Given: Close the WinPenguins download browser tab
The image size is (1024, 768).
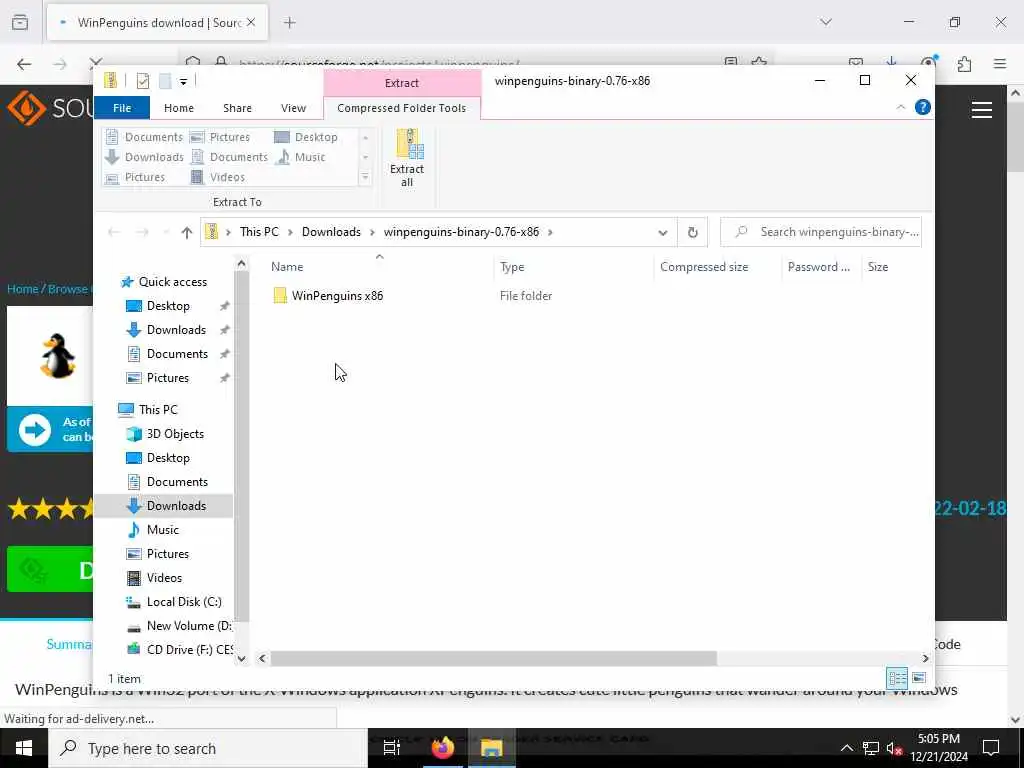Looking at the screenshot, I should pos(251,23).
